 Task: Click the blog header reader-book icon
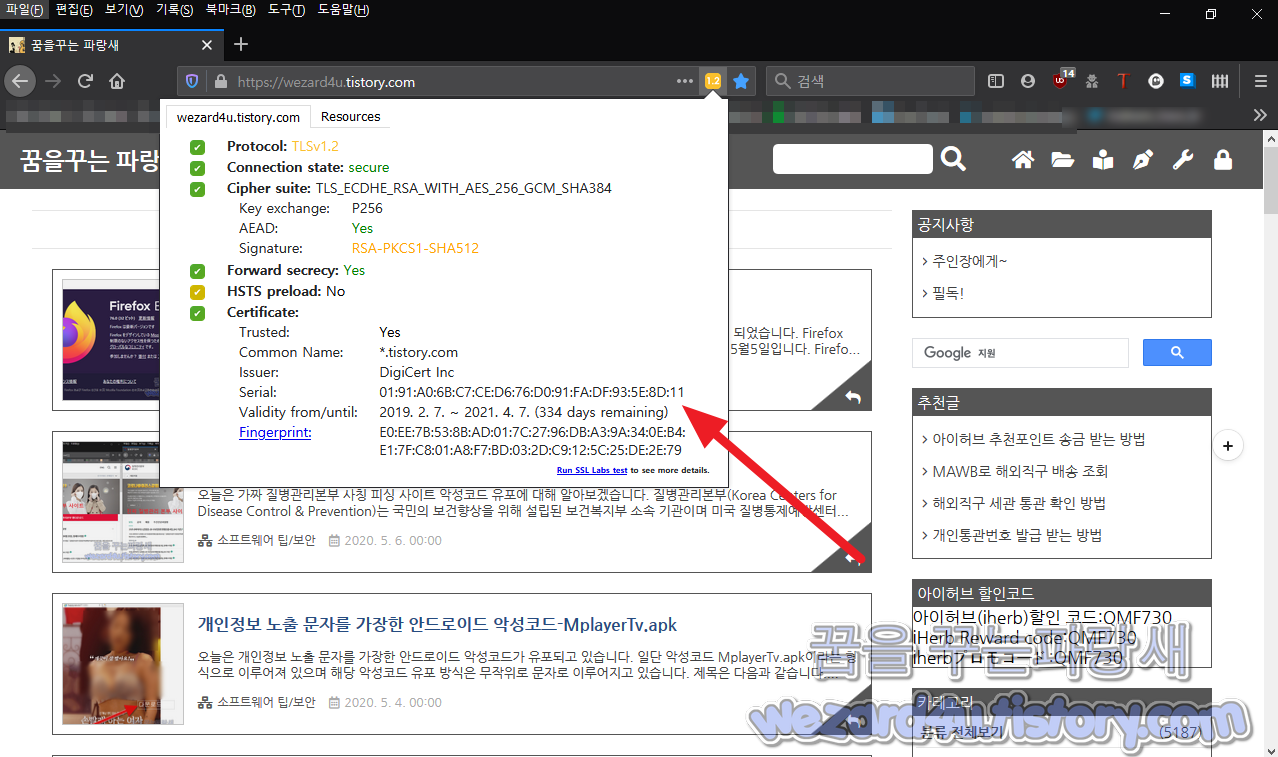pyautogui.click(x=1102, y=160)
